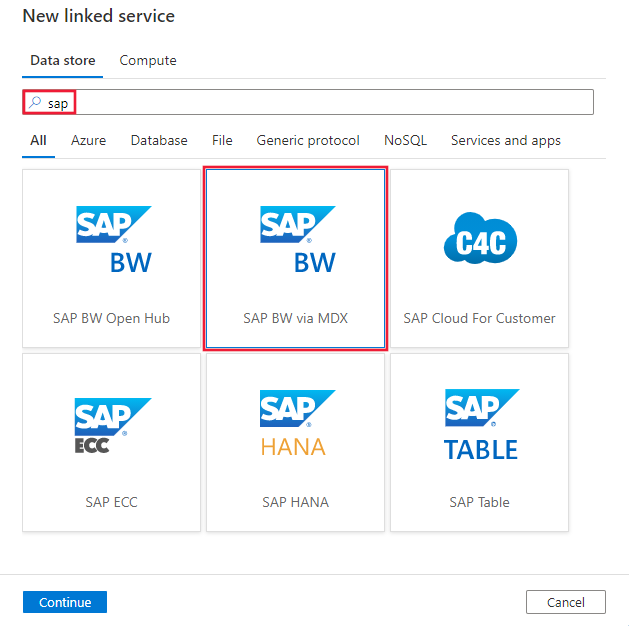This screenshot has width=629, height=626.
Task: Click the SAP BW via MDX logo
Action: tap(297, 240)
